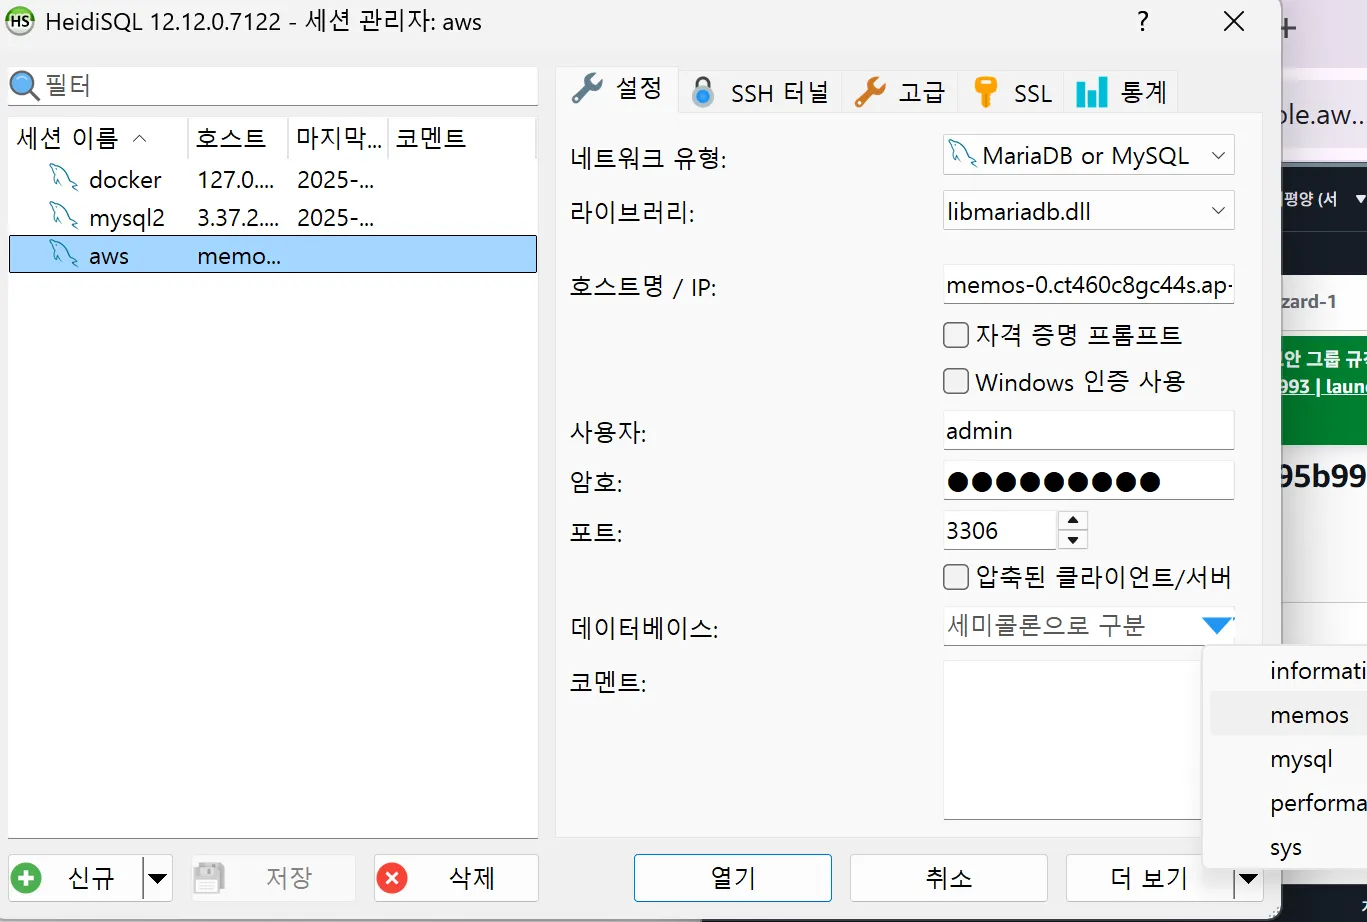Switch to the SSL tab
This screenshot has height=922, width=1367.
click(1012, 93)
